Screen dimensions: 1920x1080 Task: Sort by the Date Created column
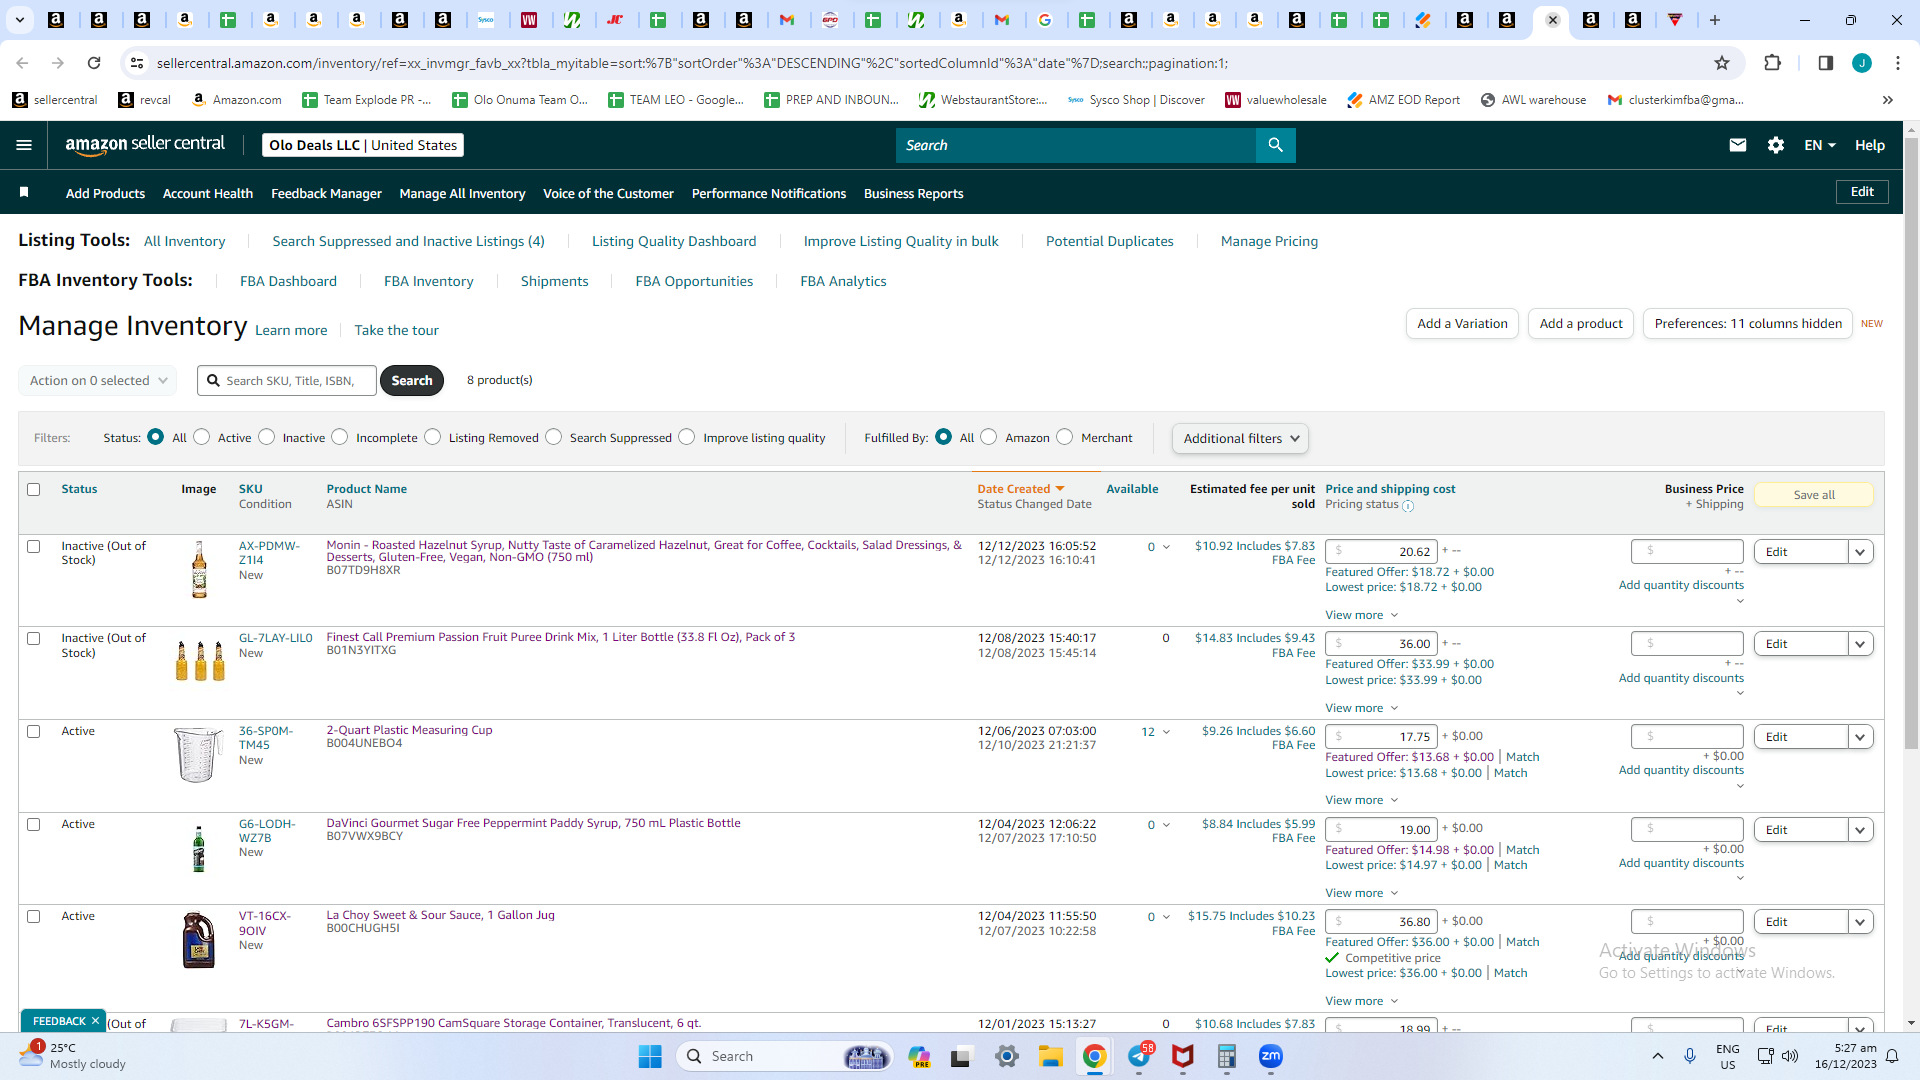[x=1020, y=489]
